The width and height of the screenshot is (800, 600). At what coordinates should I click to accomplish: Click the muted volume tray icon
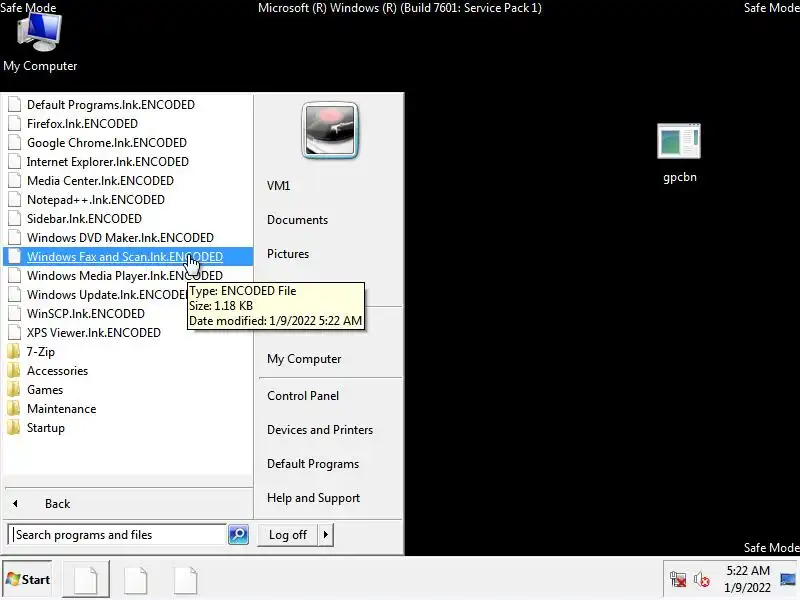pyautogui.click(x=702, y=580)
